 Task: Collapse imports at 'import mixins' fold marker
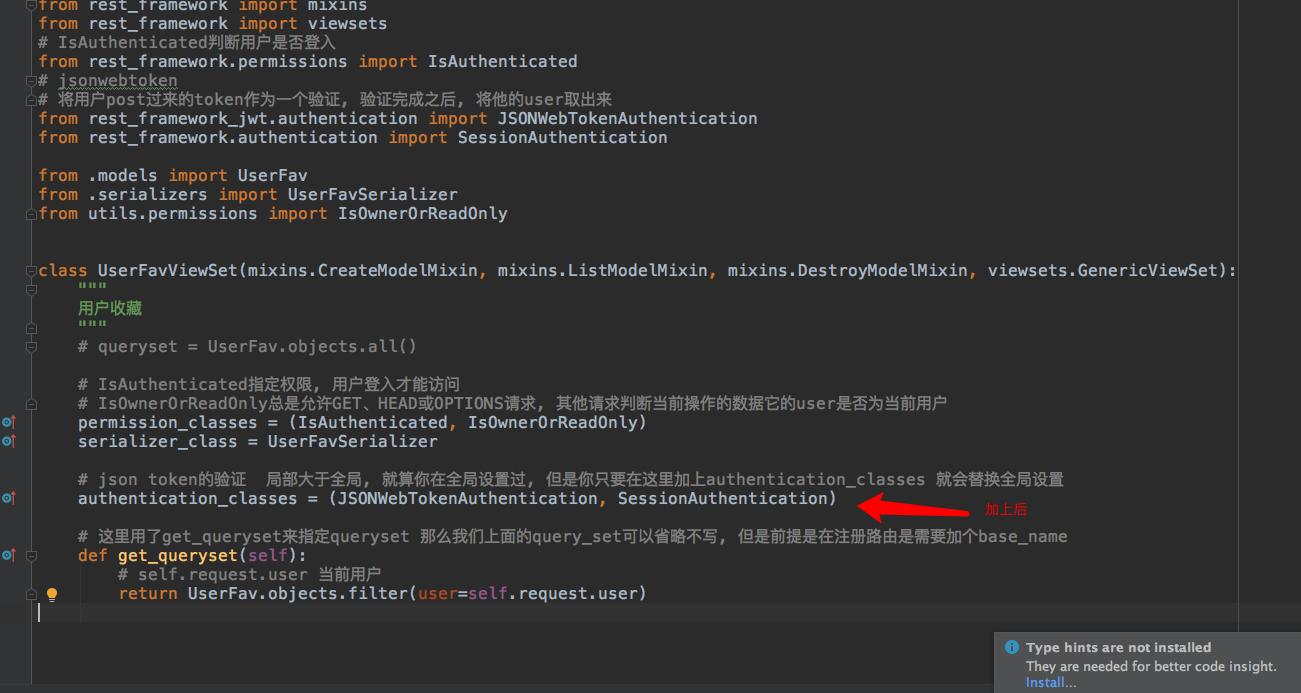click(32, 4)
